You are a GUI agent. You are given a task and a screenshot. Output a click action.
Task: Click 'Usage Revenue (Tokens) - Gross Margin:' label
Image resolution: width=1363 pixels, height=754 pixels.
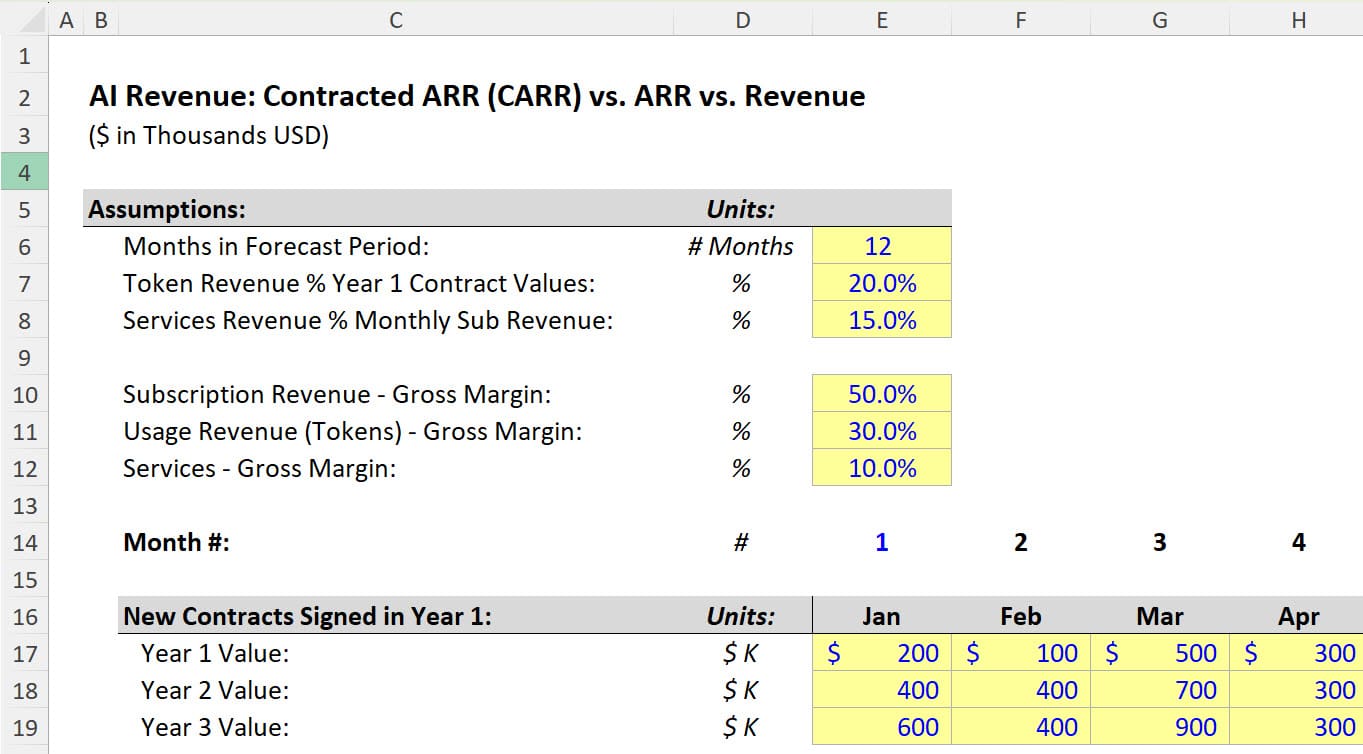click(352, 431)
